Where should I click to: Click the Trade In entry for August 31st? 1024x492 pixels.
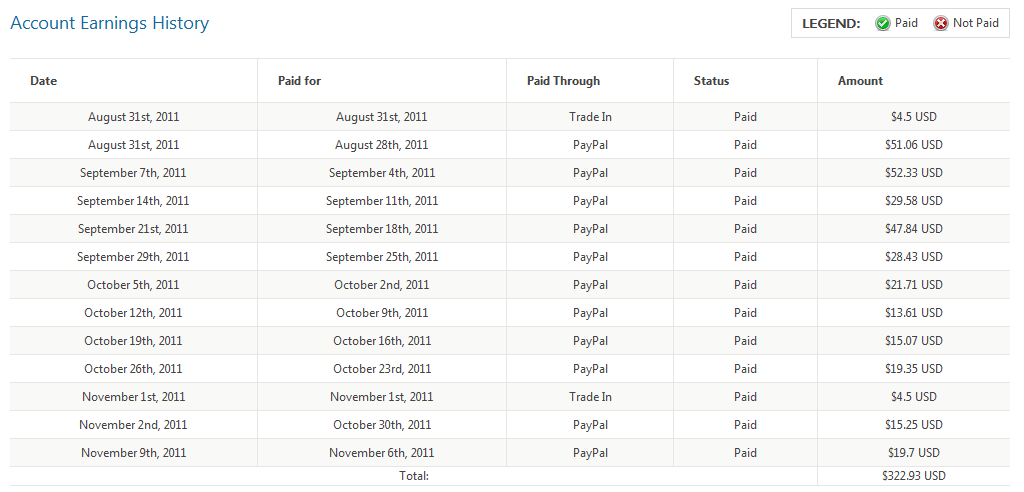click(x=590, y=117)
